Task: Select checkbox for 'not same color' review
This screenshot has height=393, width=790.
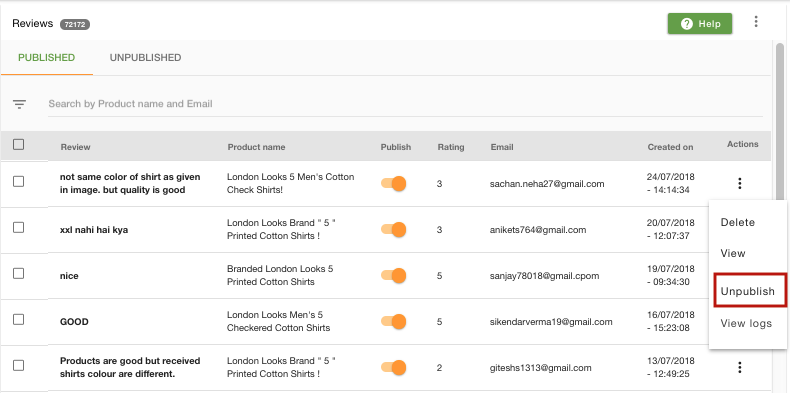Action: click(x=19, y=181)
